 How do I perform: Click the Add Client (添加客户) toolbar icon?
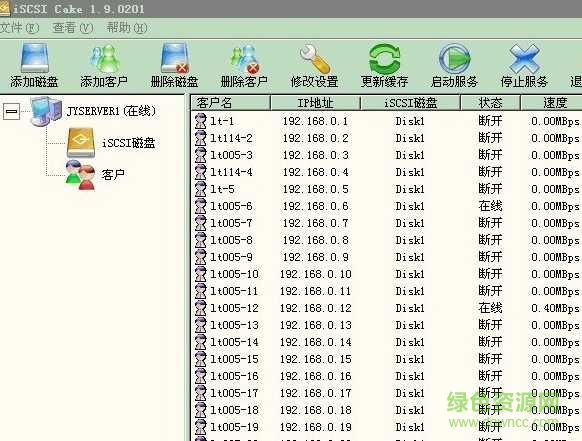104,58
